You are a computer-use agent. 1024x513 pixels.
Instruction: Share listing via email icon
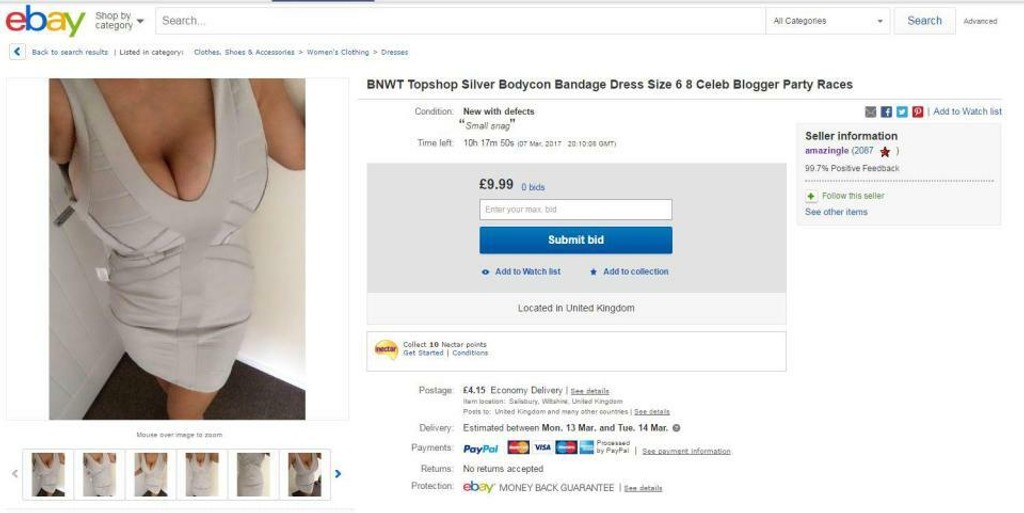point(871,112)
